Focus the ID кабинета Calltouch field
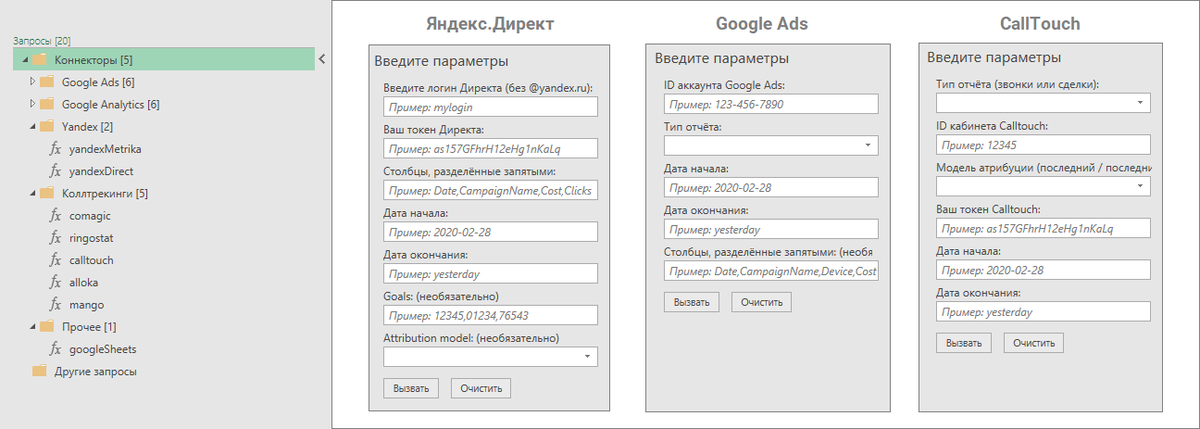 coord(1043,145)
